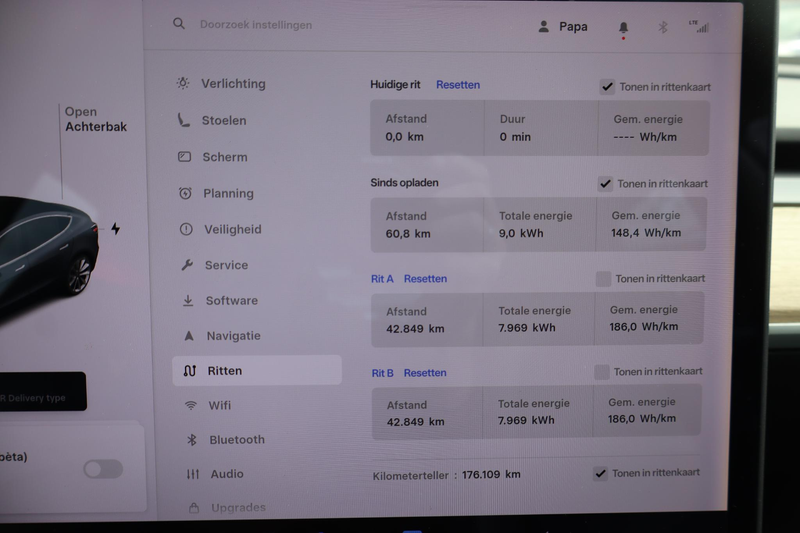Tap the LTE signal strength icon
The height and width of the screenshot is (533, 800).
(699, 27)
